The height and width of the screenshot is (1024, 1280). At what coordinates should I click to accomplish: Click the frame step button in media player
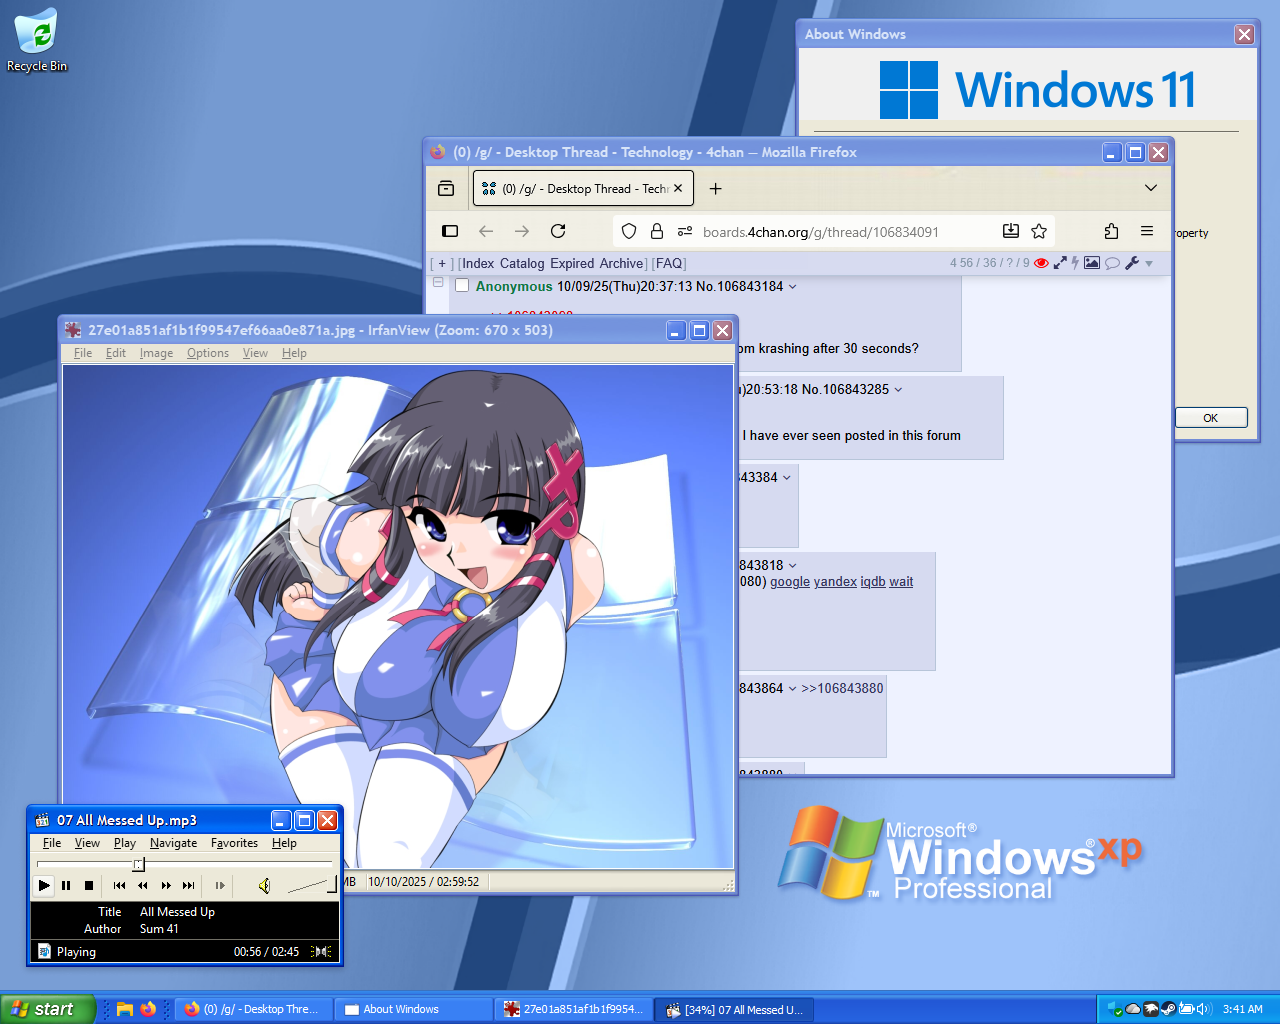220,885
